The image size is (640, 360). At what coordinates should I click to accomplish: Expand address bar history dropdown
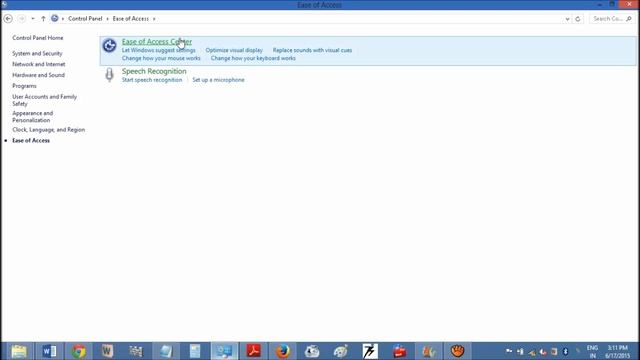pos(567,19)
